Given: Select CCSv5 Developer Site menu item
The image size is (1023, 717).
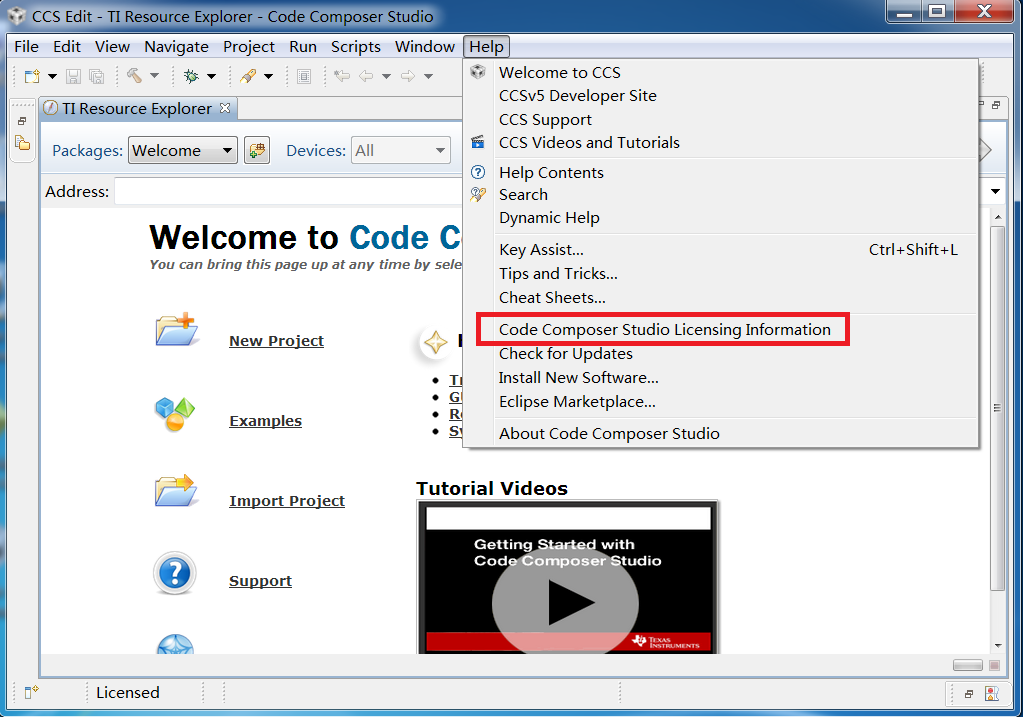Looking at the screenshot, I should [721, 96].
